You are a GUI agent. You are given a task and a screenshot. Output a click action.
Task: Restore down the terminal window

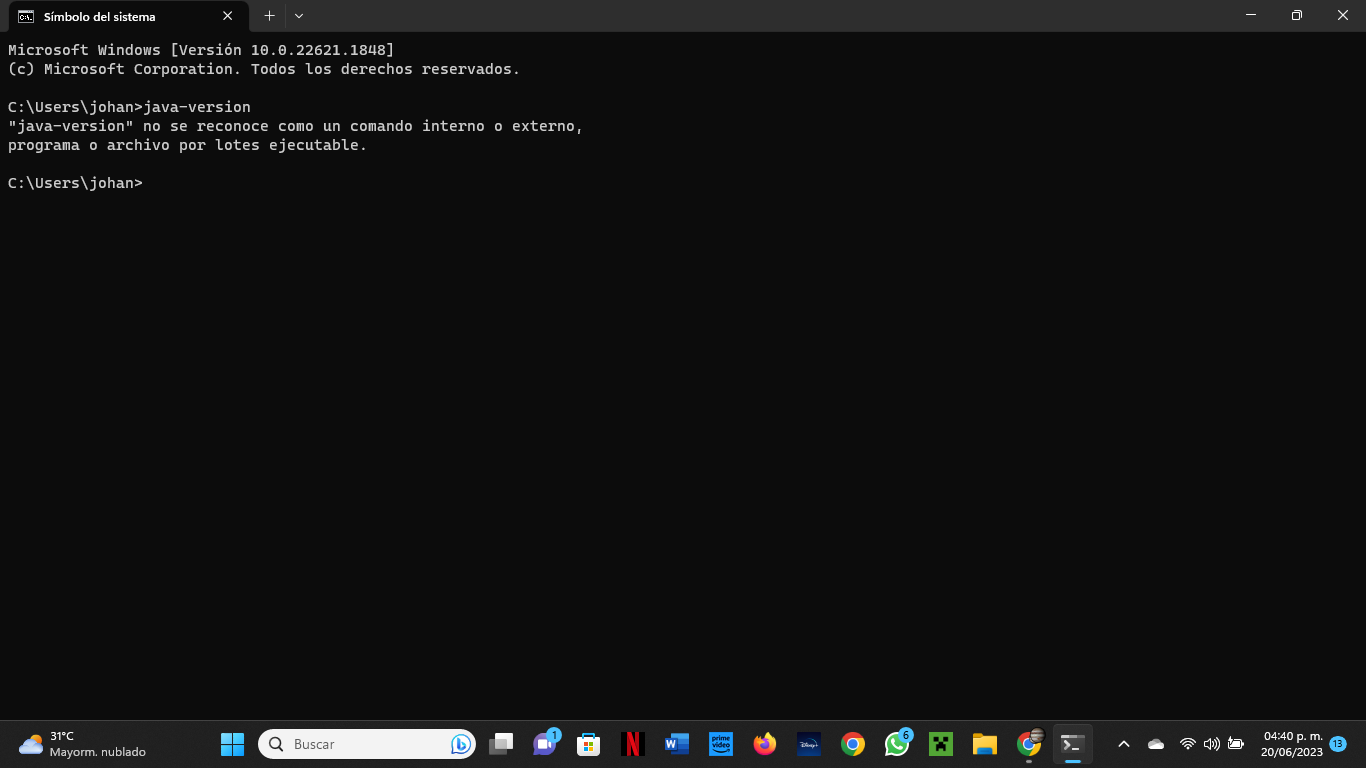(x=1297, y=15)
